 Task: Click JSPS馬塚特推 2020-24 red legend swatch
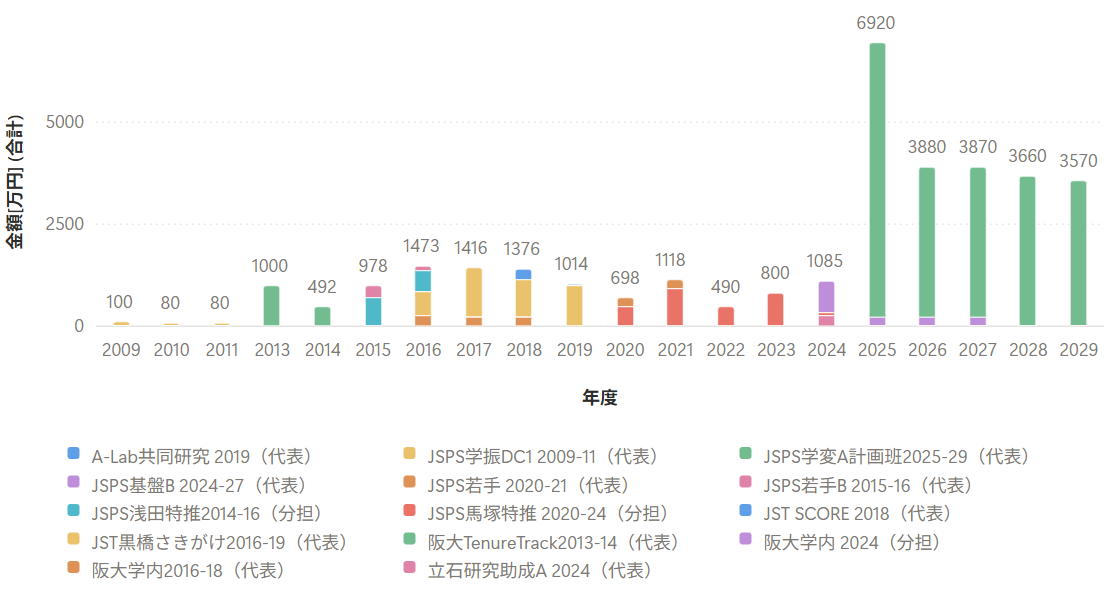point(409,510)
